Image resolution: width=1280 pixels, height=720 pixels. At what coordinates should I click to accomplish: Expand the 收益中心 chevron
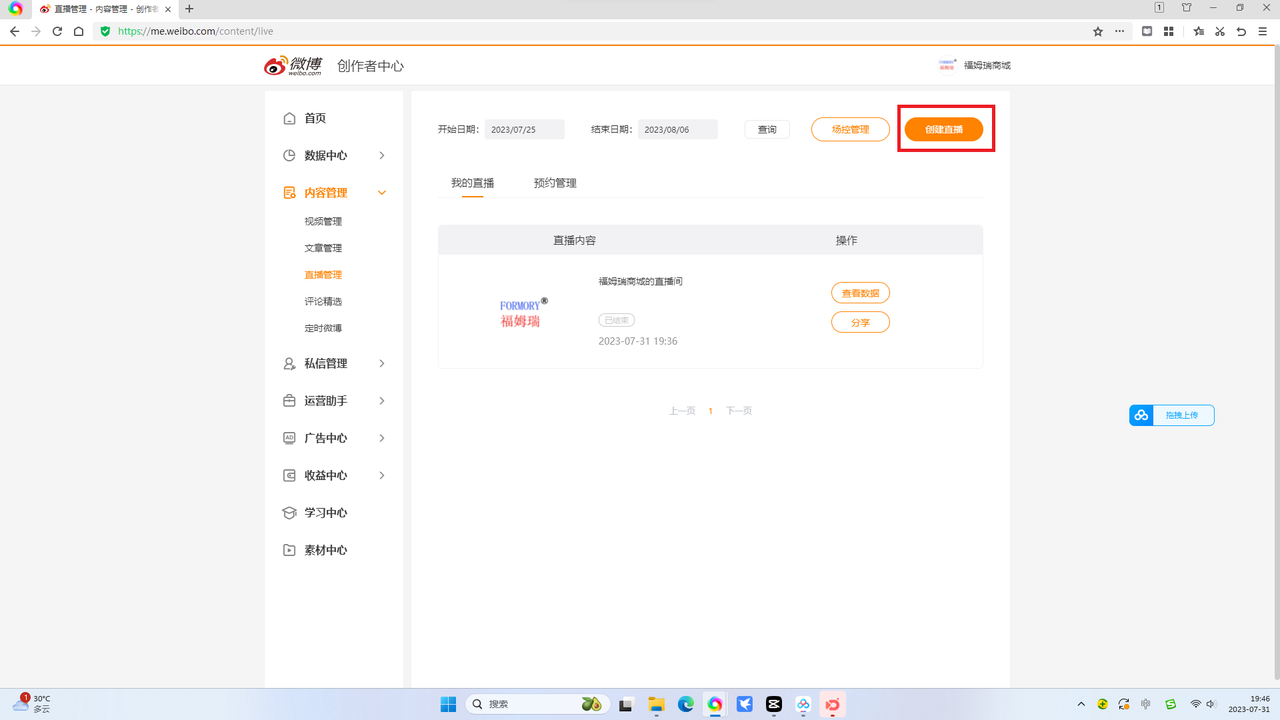[x=382, y=476]
